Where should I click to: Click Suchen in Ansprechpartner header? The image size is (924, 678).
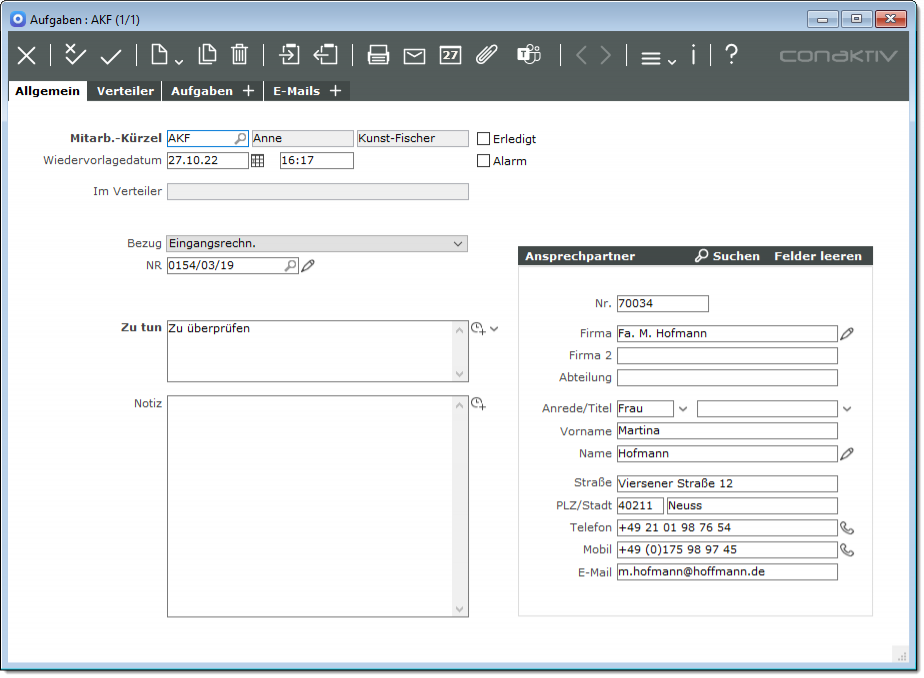727,256
